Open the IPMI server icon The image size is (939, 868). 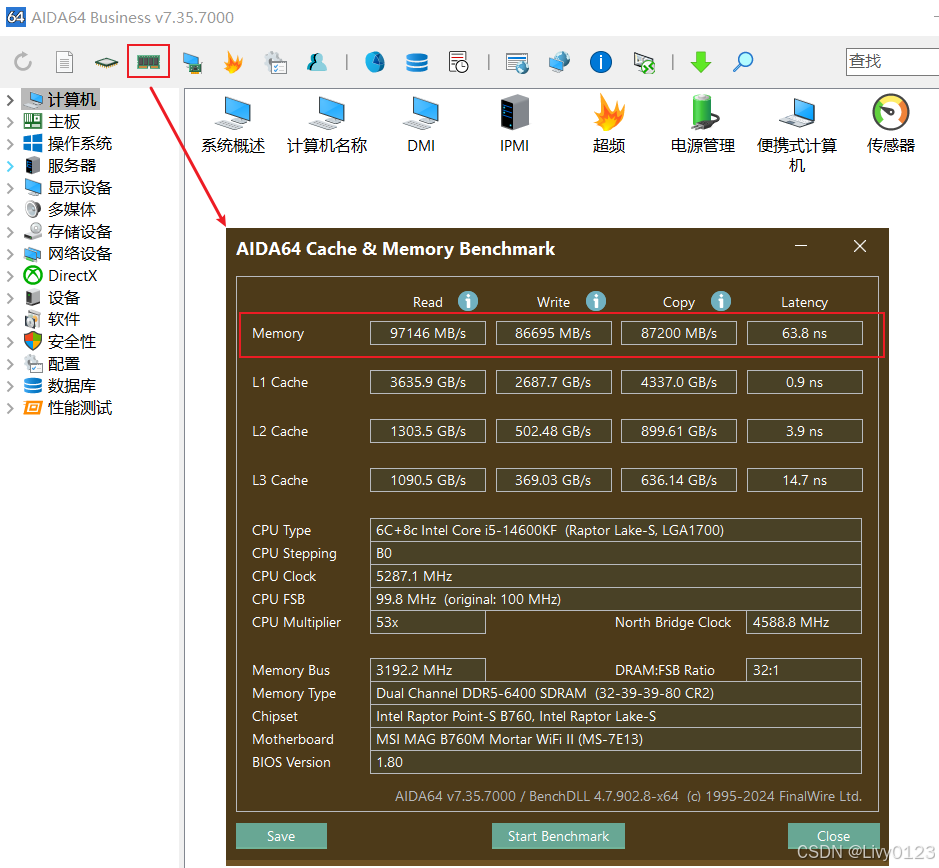pos(514,125)
